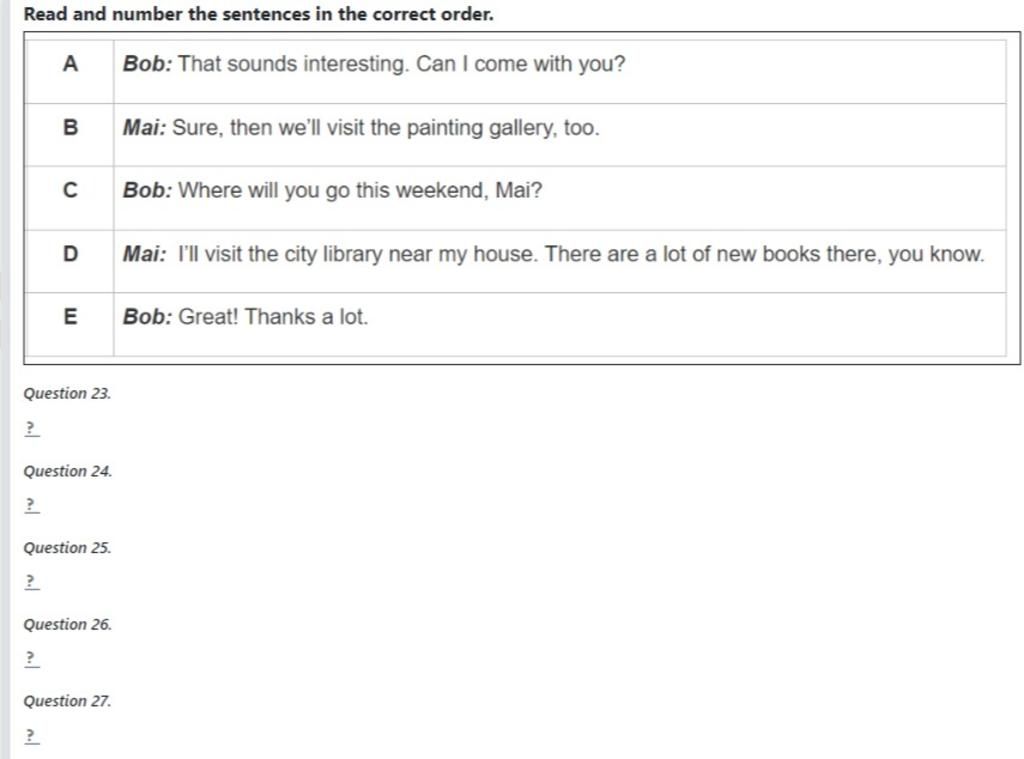This screenshot has width=1024, height=759.
Task: Select the question mark below Question 25
Action: (31, 582)
